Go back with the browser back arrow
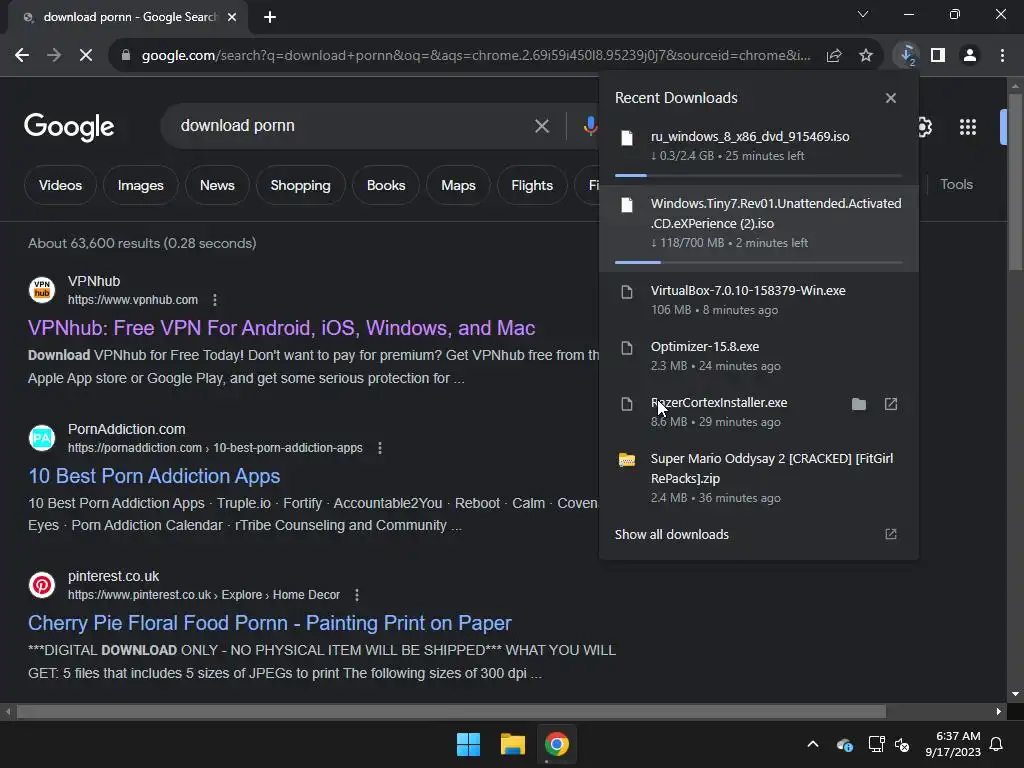 click(22, 56)
